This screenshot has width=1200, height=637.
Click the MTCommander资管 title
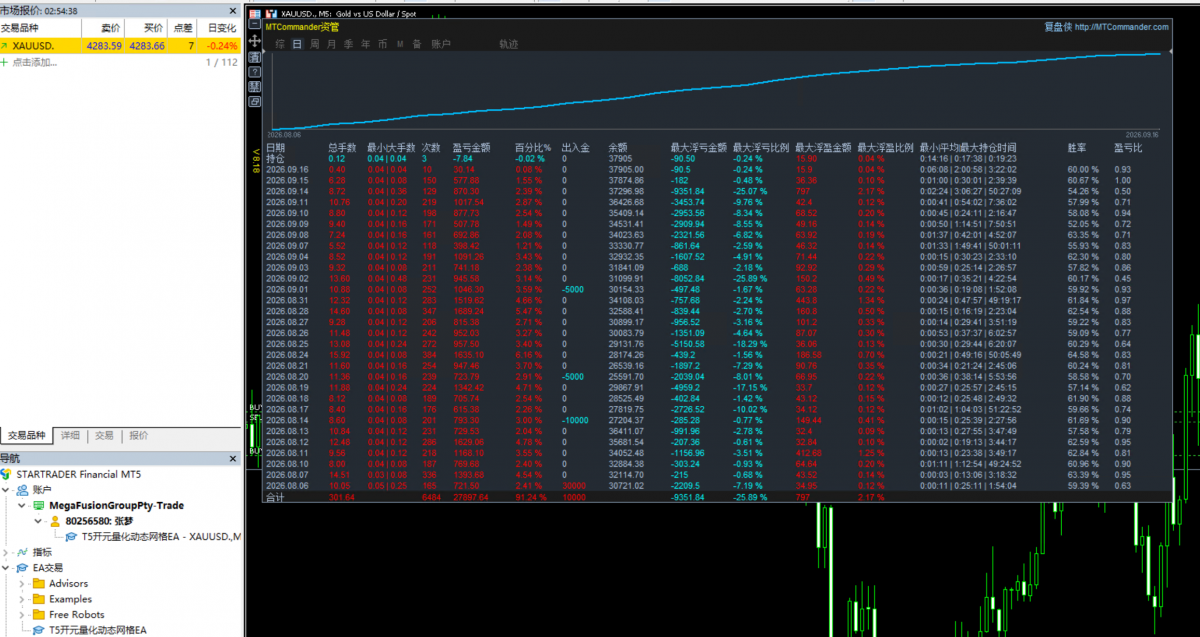[x=302, y=27]
